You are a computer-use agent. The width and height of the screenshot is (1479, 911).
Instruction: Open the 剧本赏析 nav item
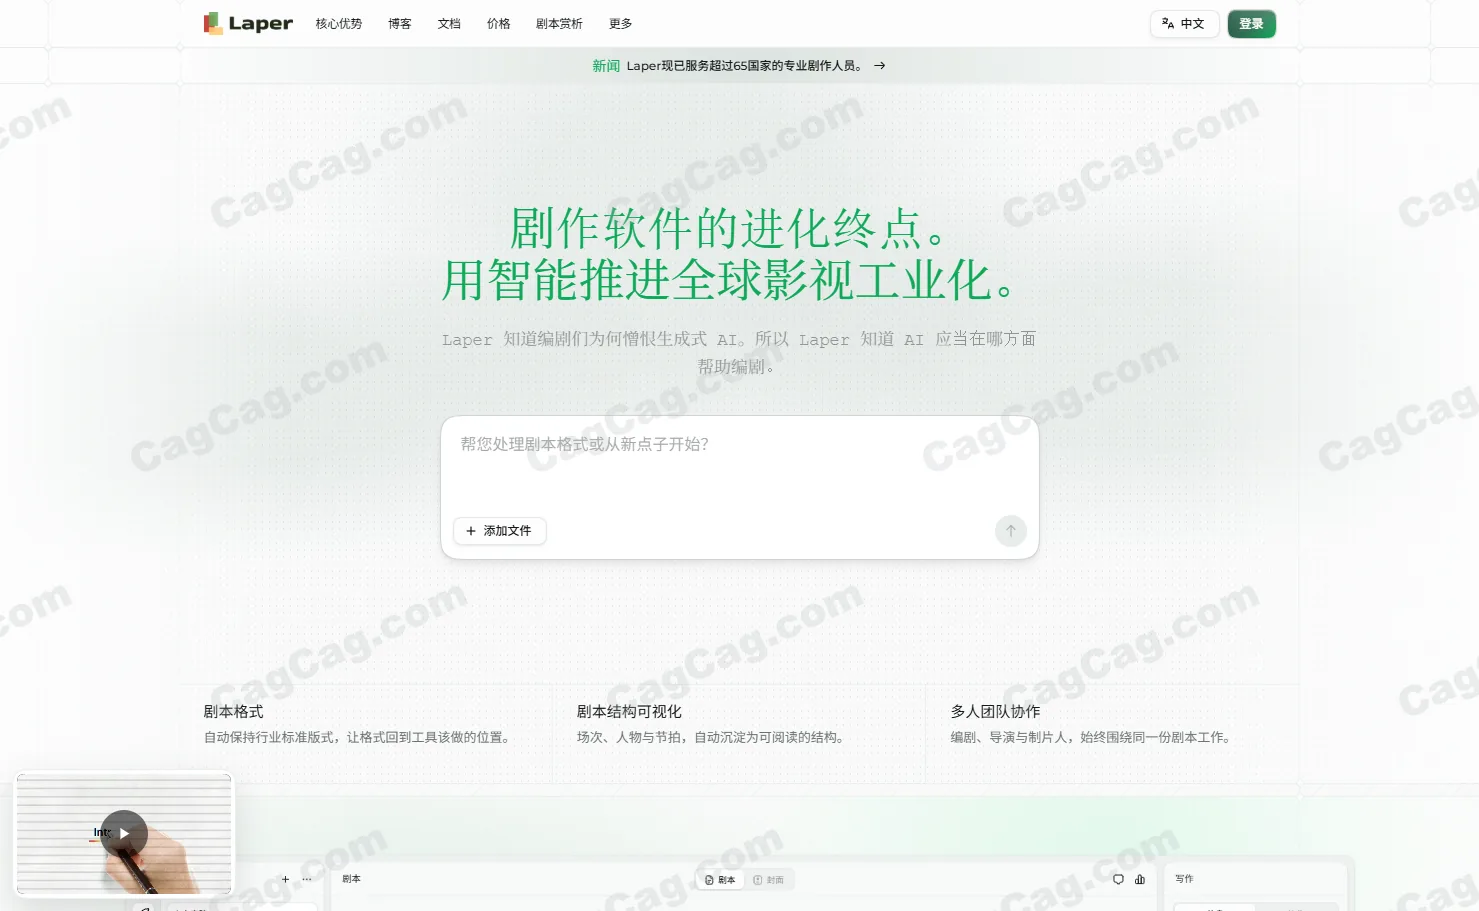point(559,24)
